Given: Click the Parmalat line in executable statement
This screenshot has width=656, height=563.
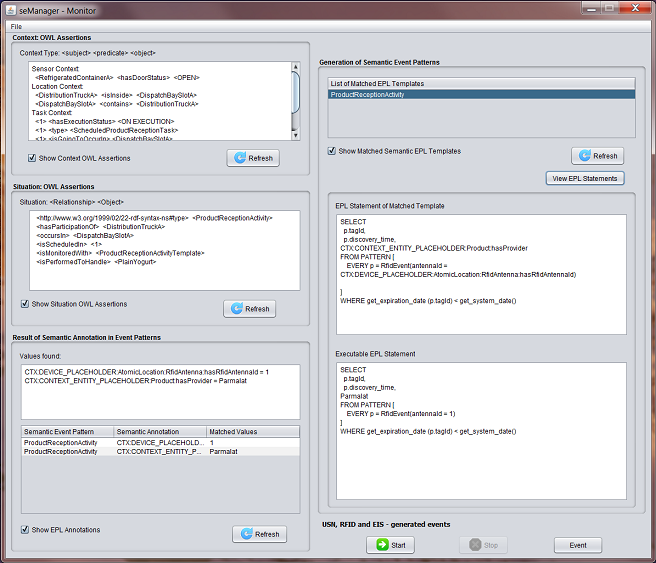Looking at the screenshot, I should point(354,396).
